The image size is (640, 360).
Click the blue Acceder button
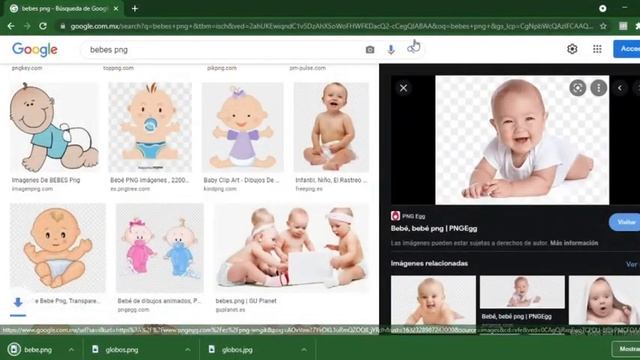[x=627, y=49]
